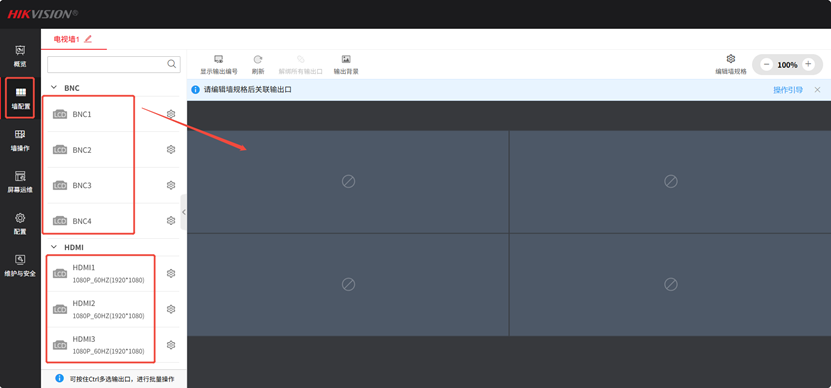This screenshot has width=831, height=388.
Task: Click the LCD icon of HDMI2
Action: click(x=60, y=309)
